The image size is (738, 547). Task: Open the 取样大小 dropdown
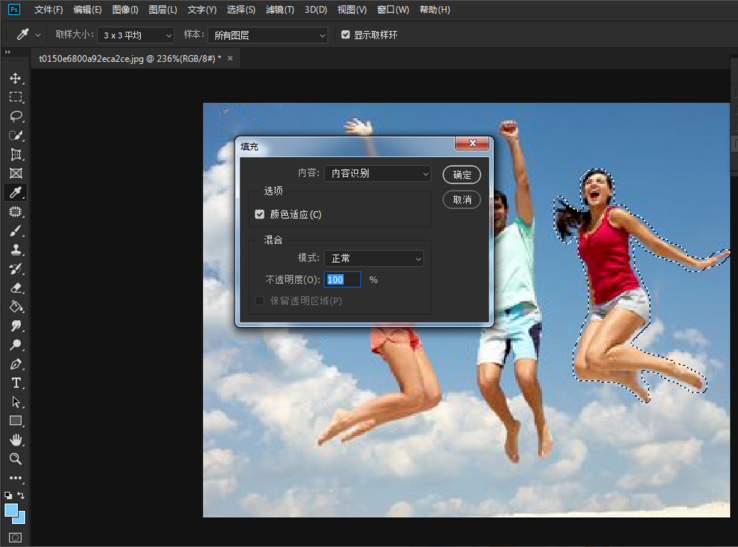[137, 35]
